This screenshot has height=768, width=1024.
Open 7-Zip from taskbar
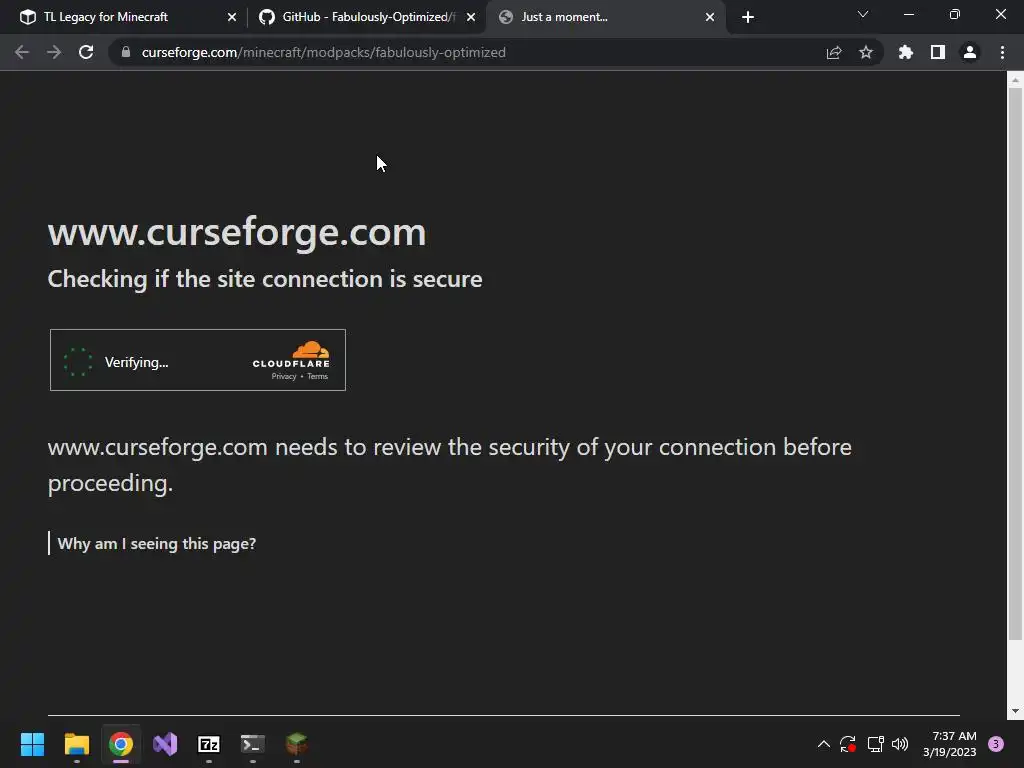[209, 744]
